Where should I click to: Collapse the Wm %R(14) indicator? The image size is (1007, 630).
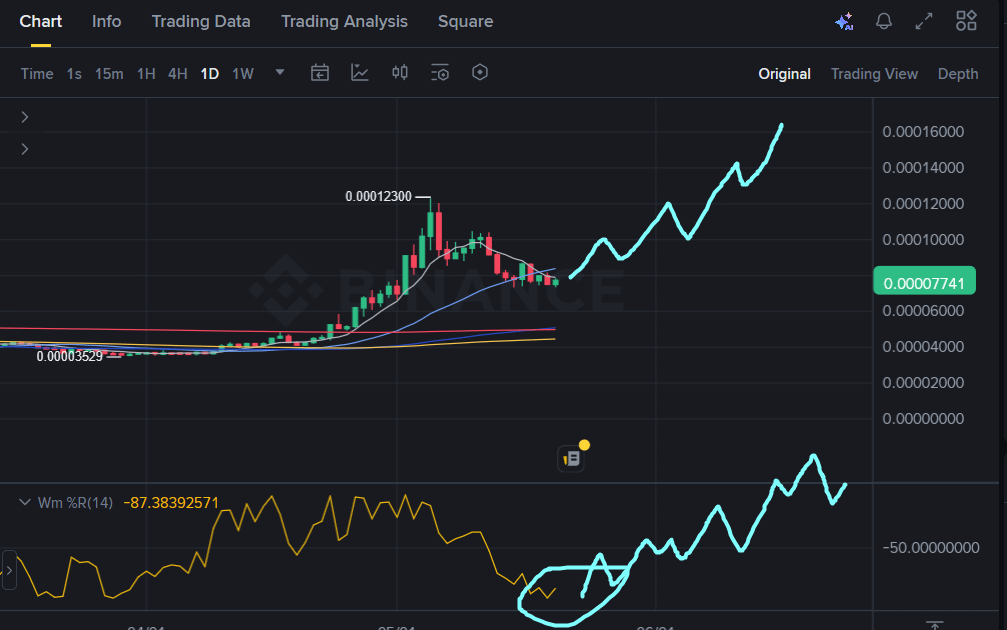click(x=24, y=502)
